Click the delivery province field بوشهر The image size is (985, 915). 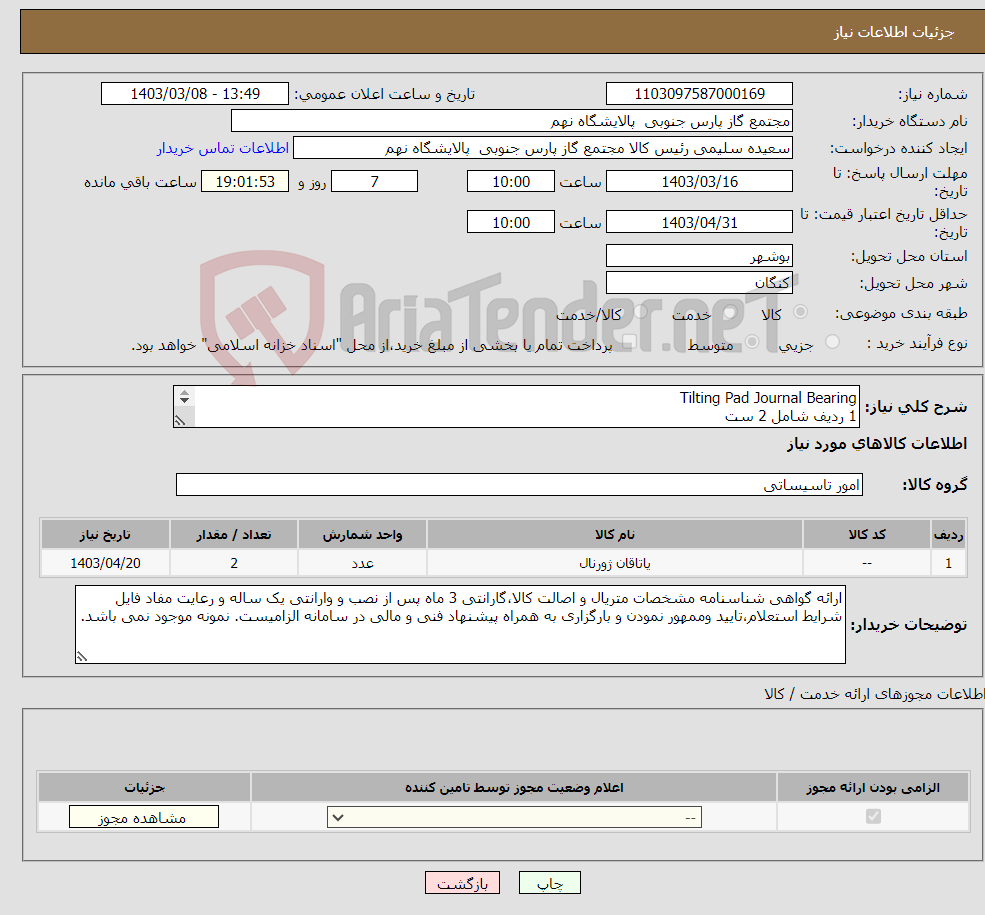coord(699,256)
